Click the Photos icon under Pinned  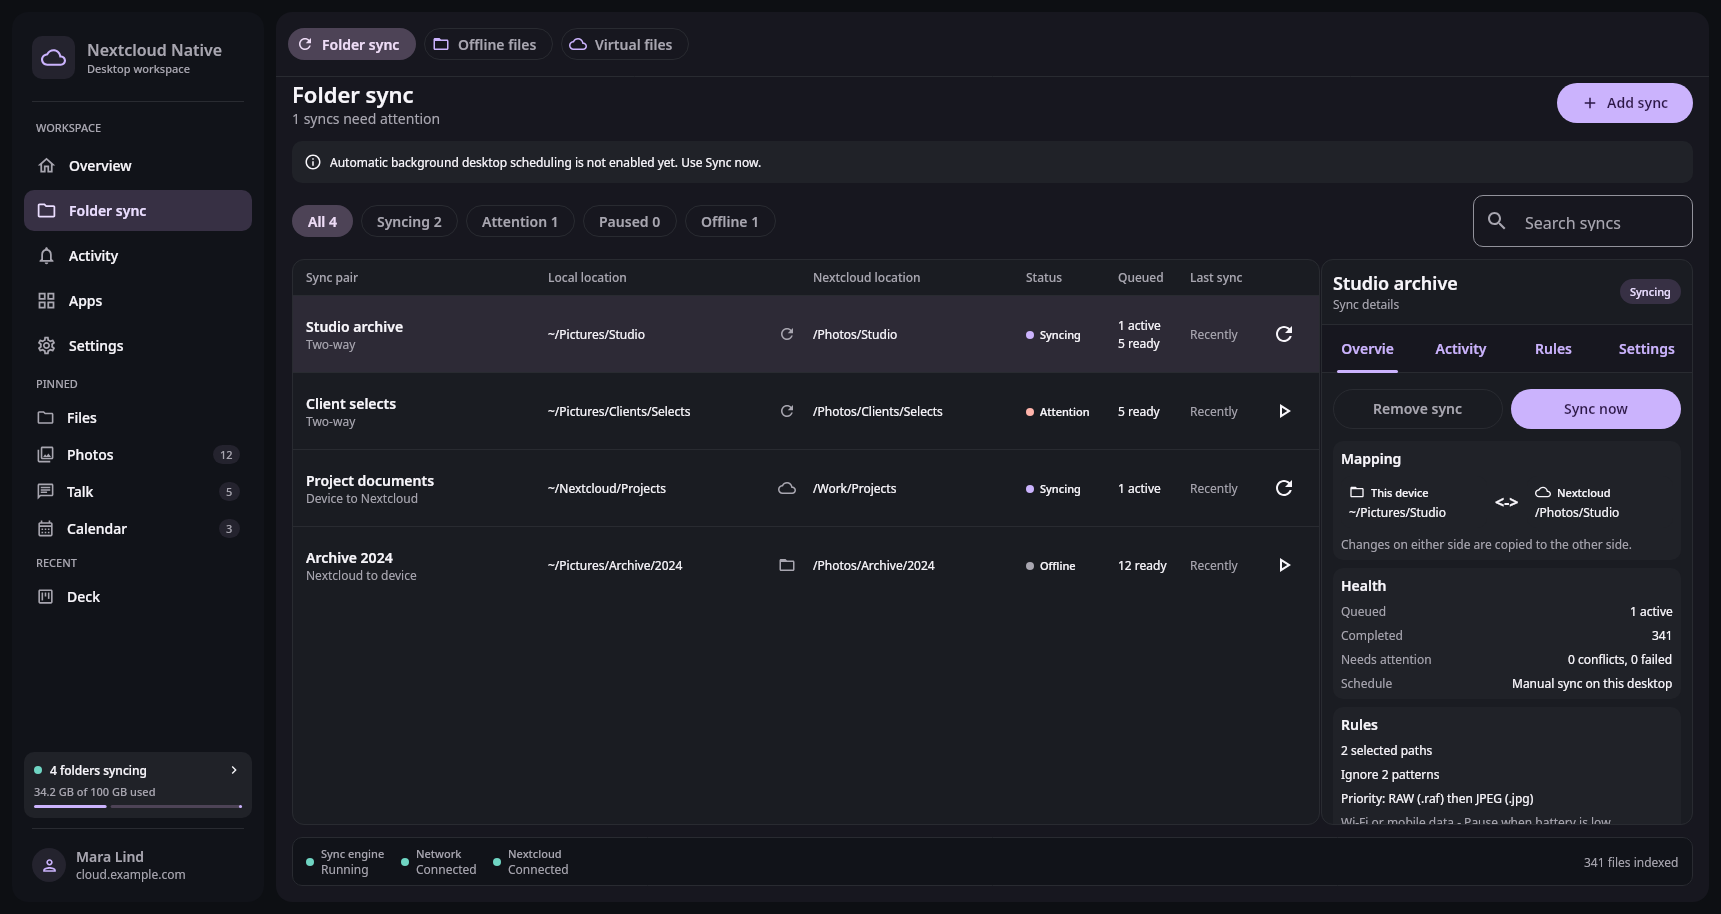pyautogui.click(x=45, y=455)
